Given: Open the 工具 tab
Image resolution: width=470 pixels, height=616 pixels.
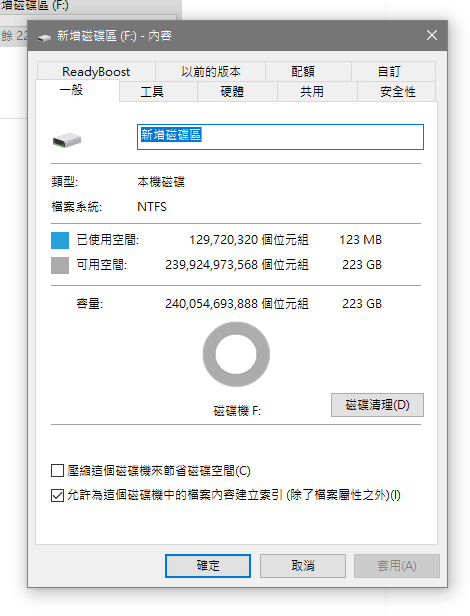Looking at the screenshot, I should click(x=152, y=92).
